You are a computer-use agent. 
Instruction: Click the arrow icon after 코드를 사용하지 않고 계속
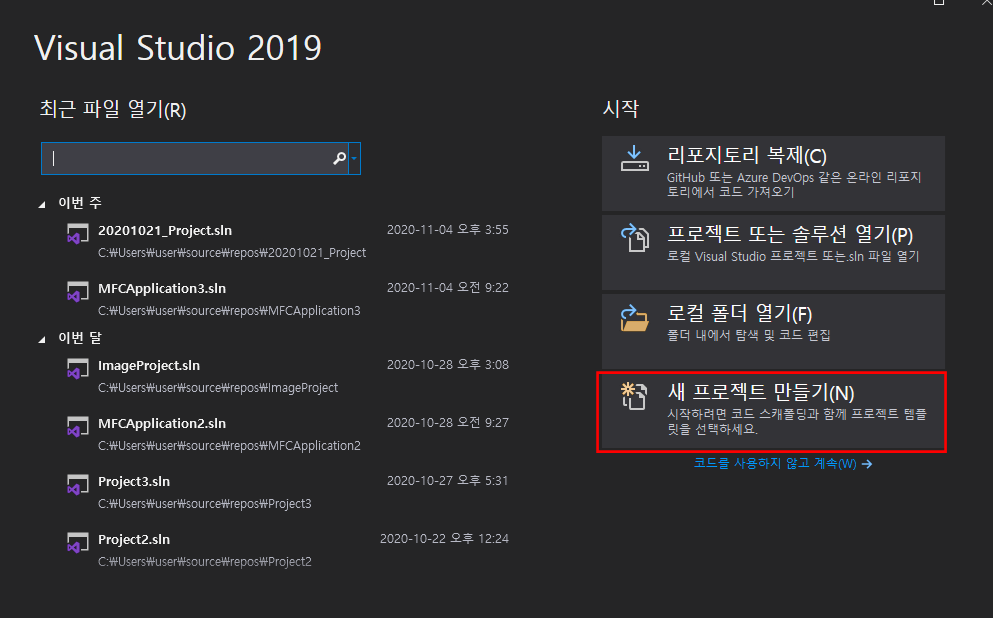coord(867,464)
